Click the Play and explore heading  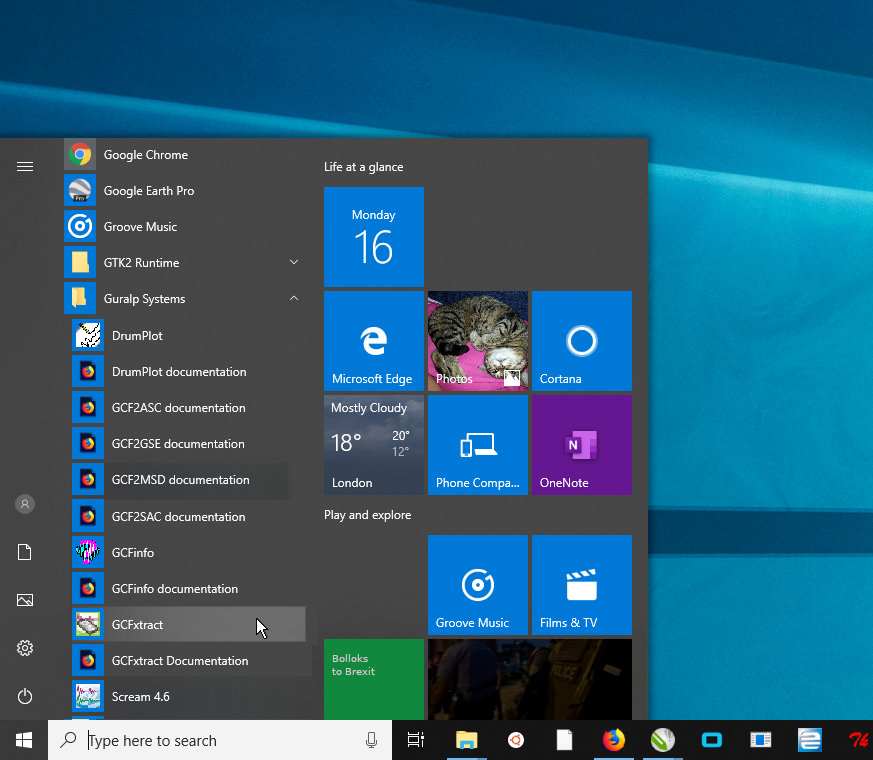tap(367, 515)
